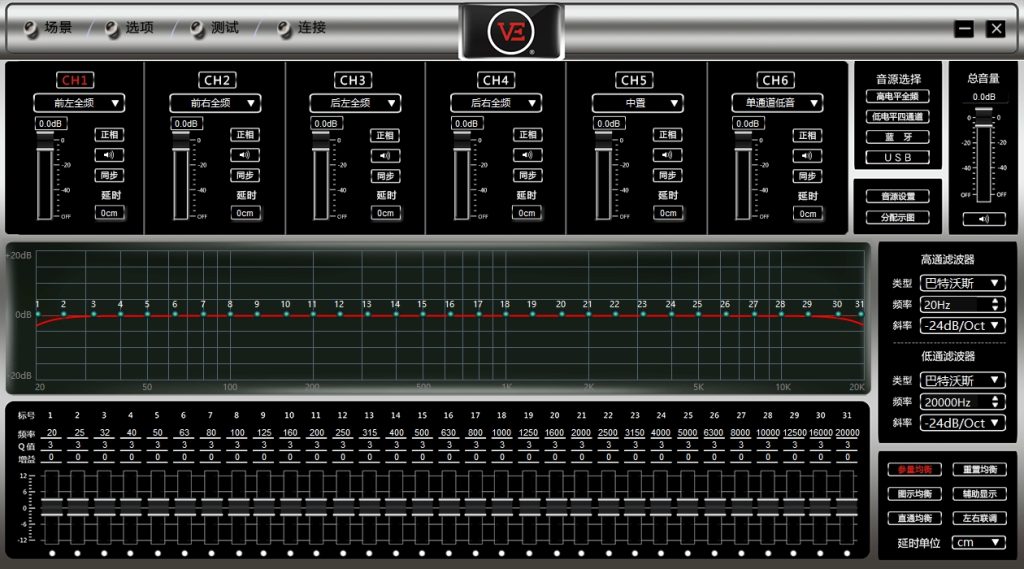The image size is (1024, 569).
Task: Select 低电平四通道 audio source
Action: [x=898, y=117]
